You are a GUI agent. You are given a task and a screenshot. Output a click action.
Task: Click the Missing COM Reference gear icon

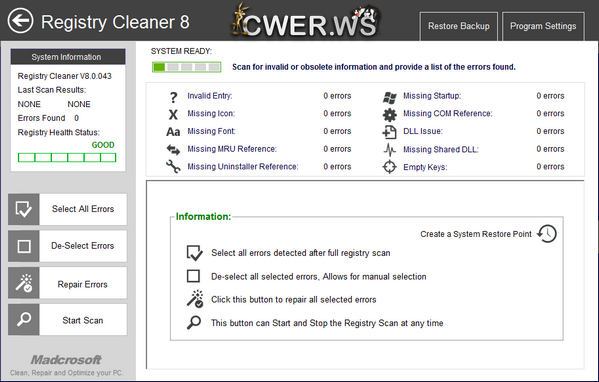coord(390,114)
